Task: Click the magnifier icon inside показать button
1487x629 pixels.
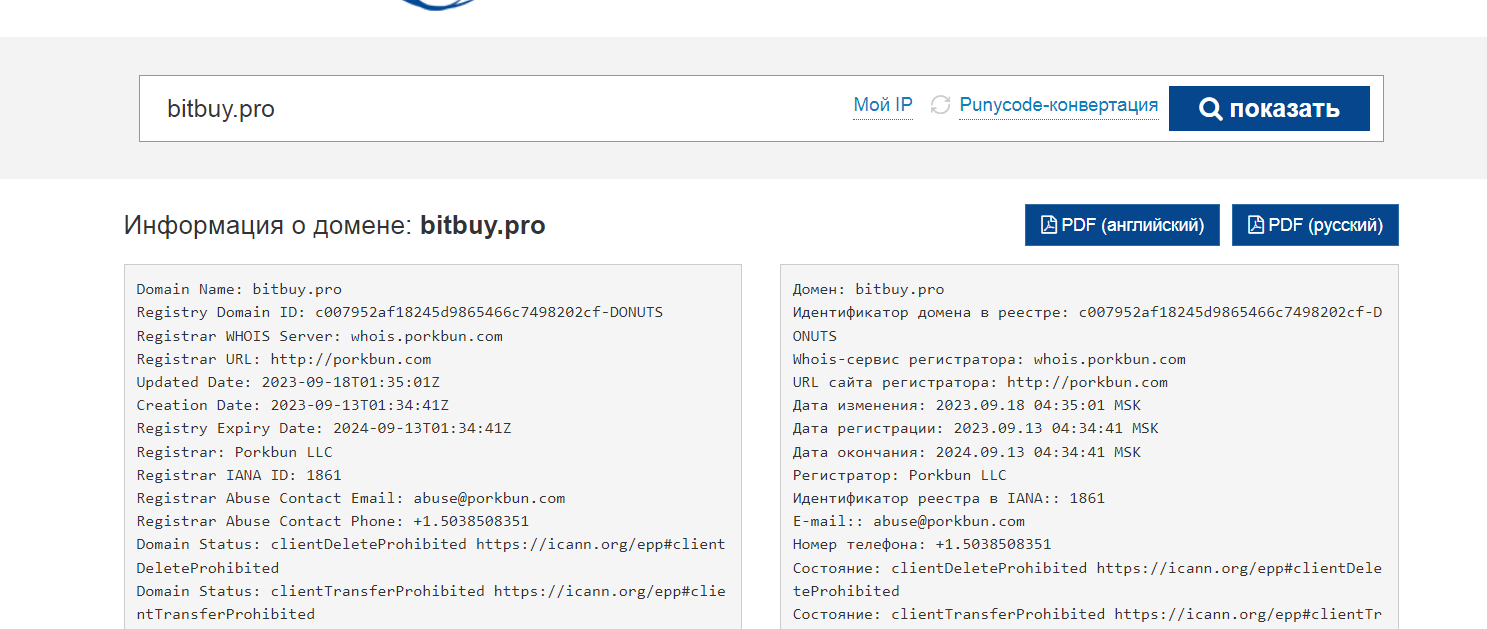Action: pos(1212,108)
